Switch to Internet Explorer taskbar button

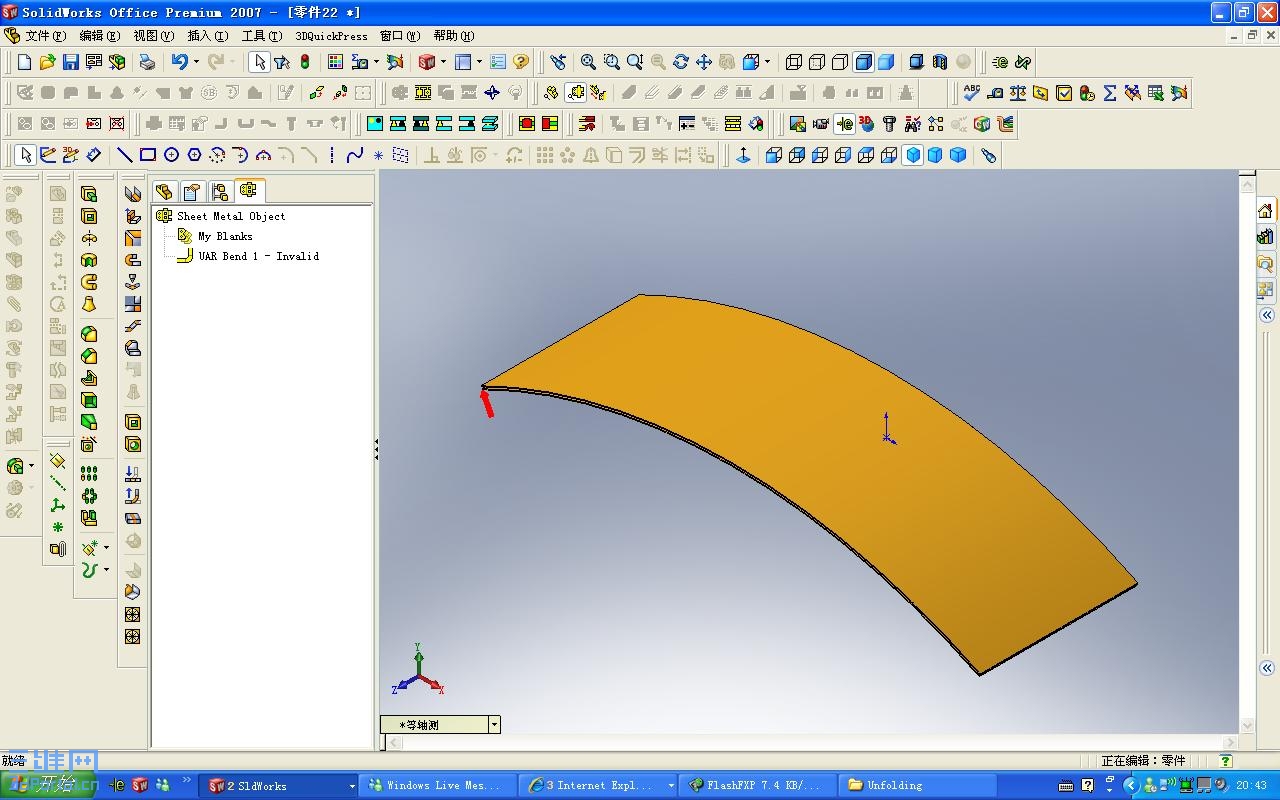click(x=598, y=786)
